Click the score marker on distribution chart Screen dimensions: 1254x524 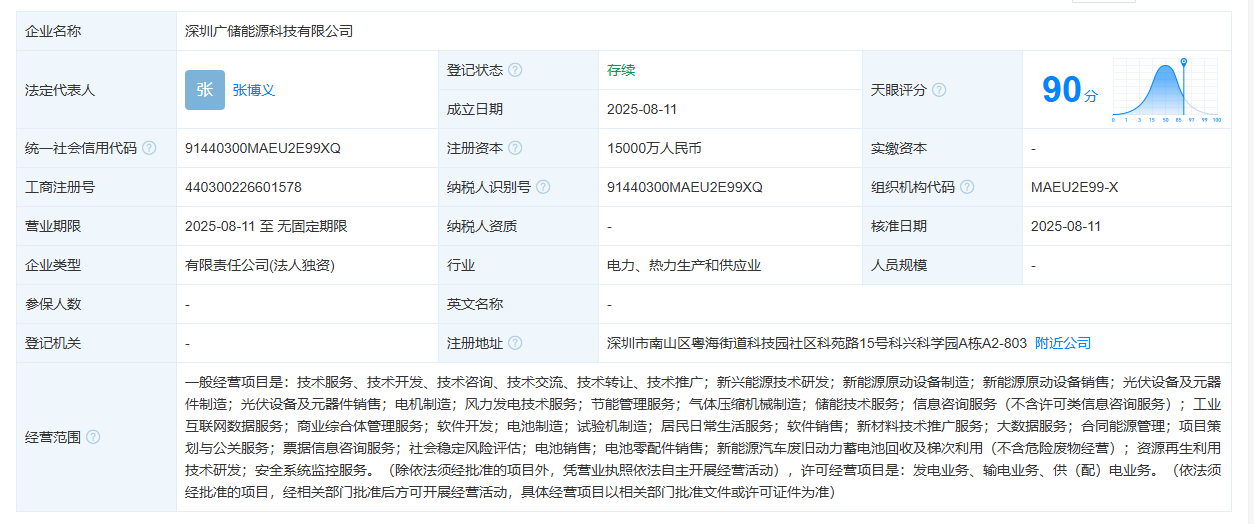[1184, 63]
